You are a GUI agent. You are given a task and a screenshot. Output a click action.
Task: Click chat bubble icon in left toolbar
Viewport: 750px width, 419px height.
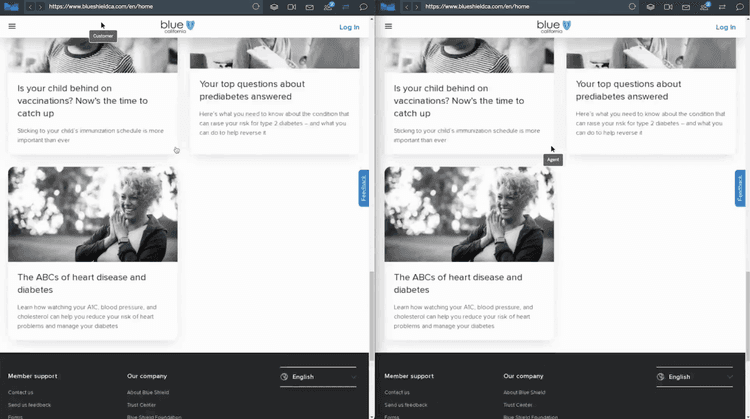[x=363, y=7]
